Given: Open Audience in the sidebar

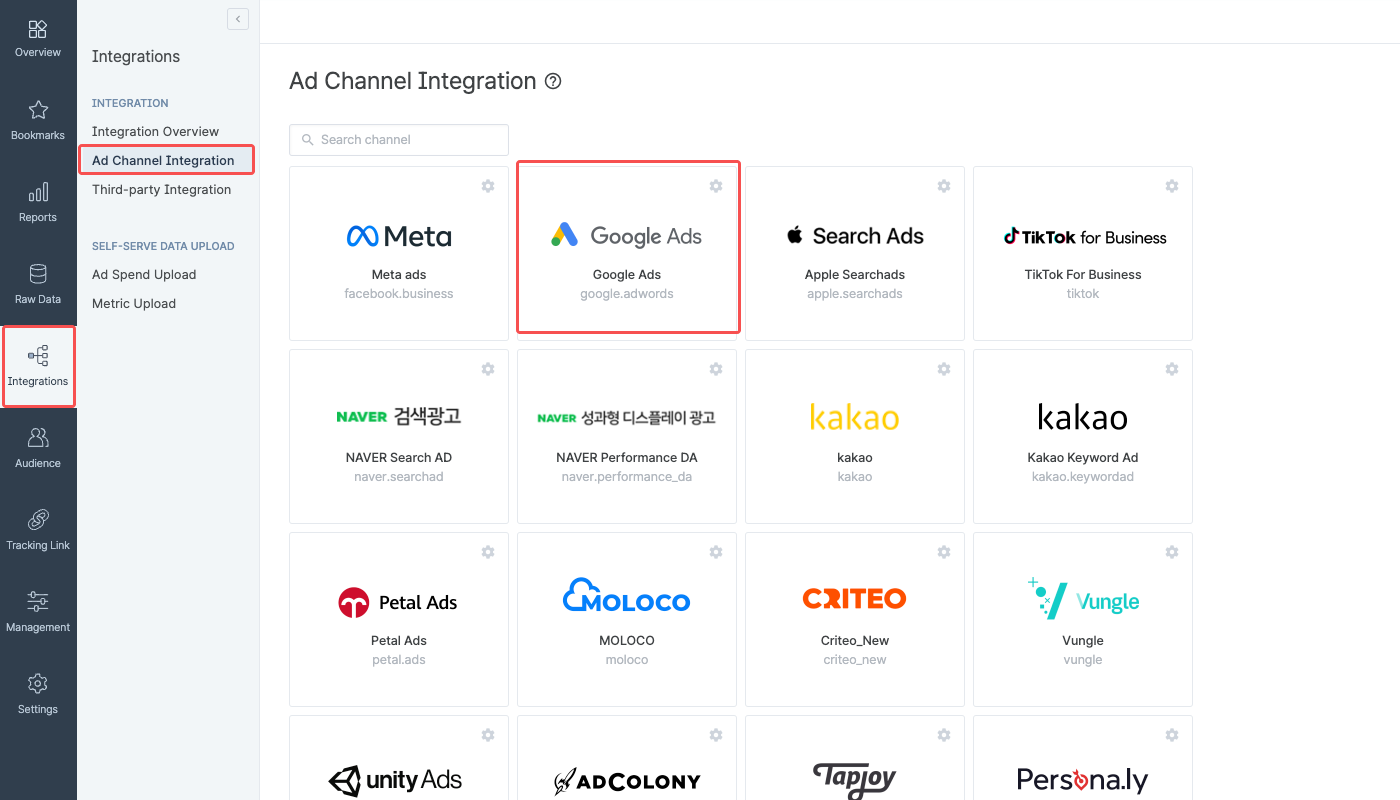Looking at the screenshot, I should coord(38,448).
